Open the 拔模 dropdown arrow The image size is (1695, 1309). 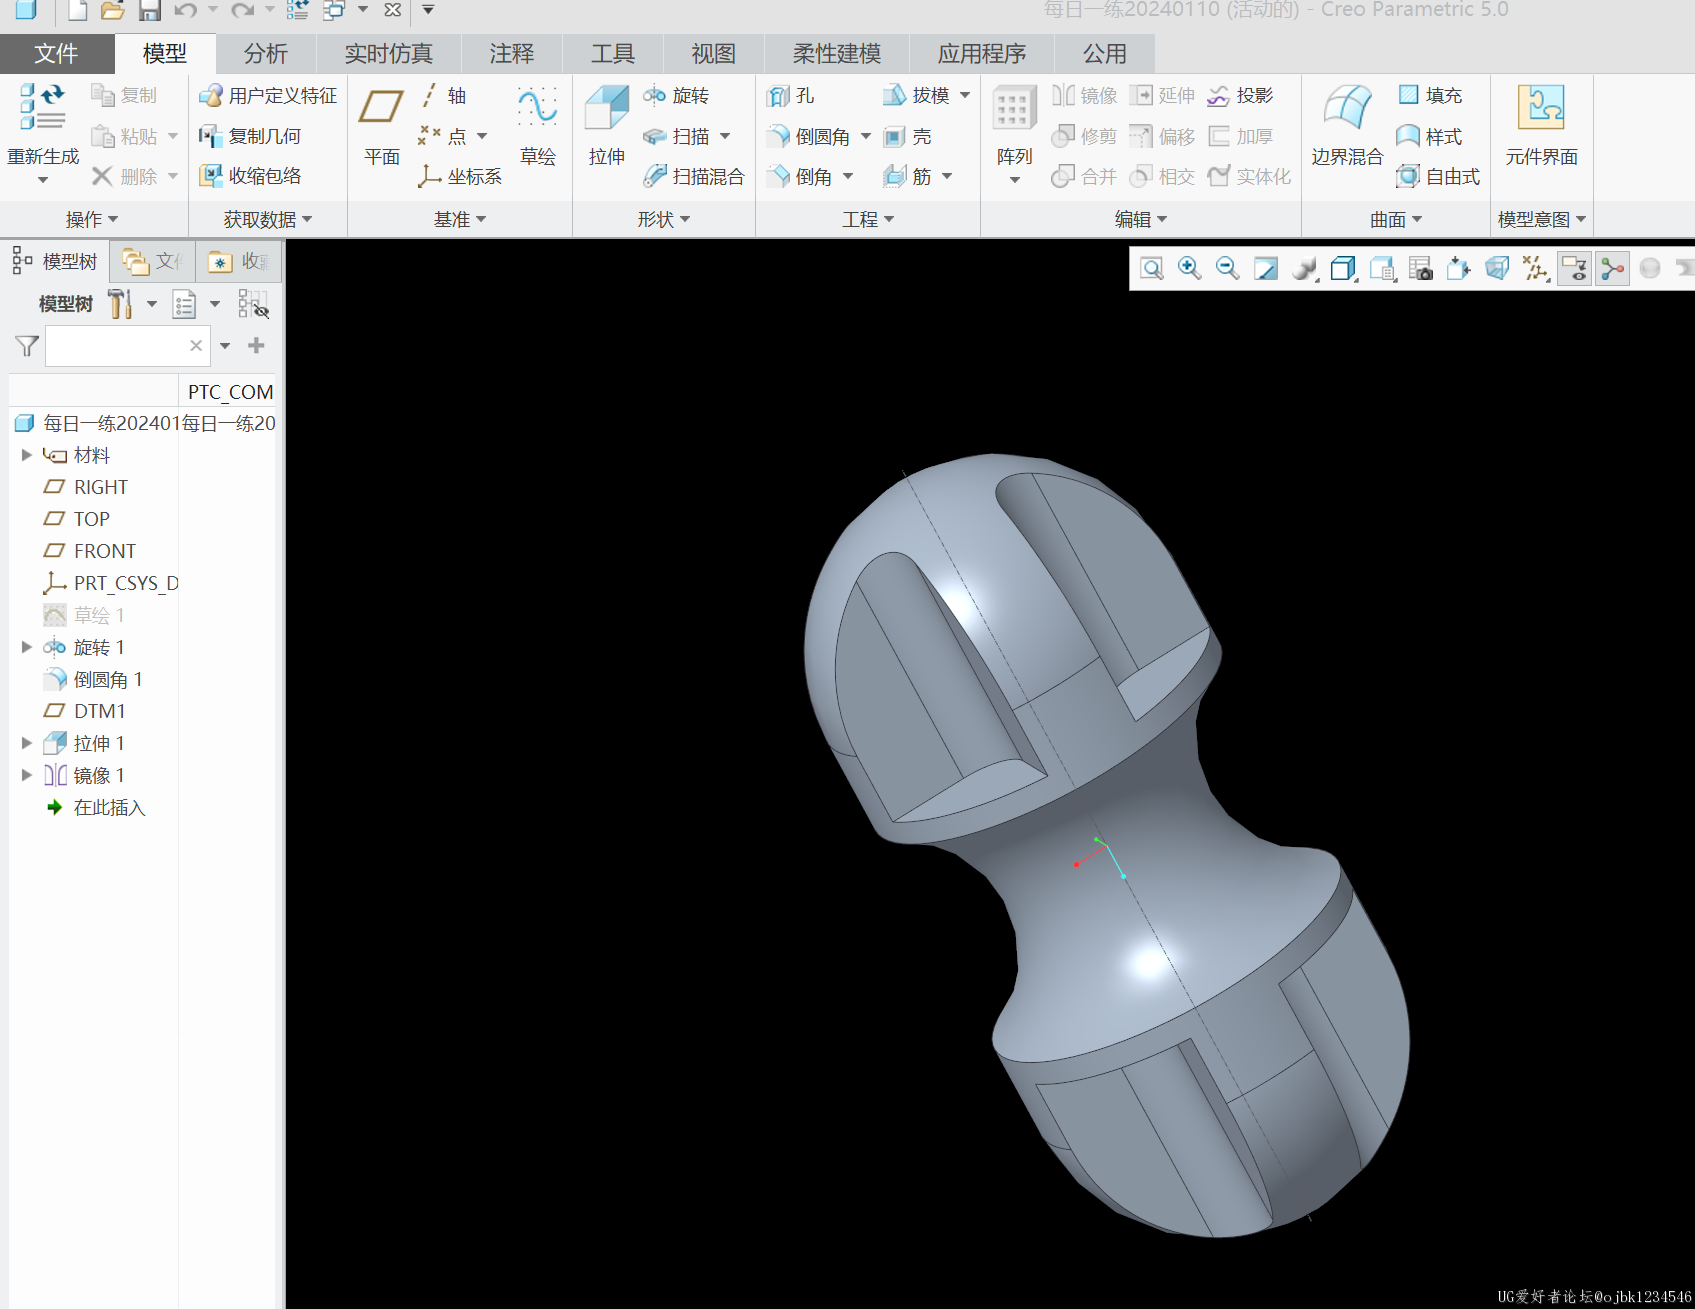point(965,96)
